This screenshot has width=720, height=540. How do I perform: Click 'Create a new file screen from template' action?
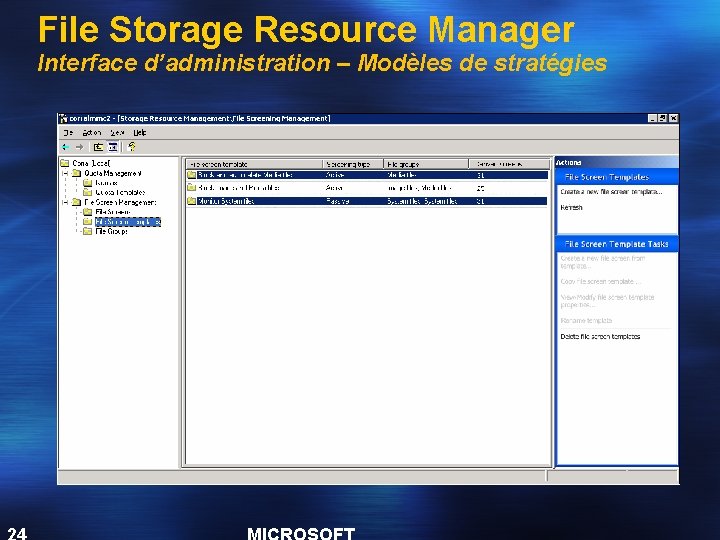(x=603, y=262)
